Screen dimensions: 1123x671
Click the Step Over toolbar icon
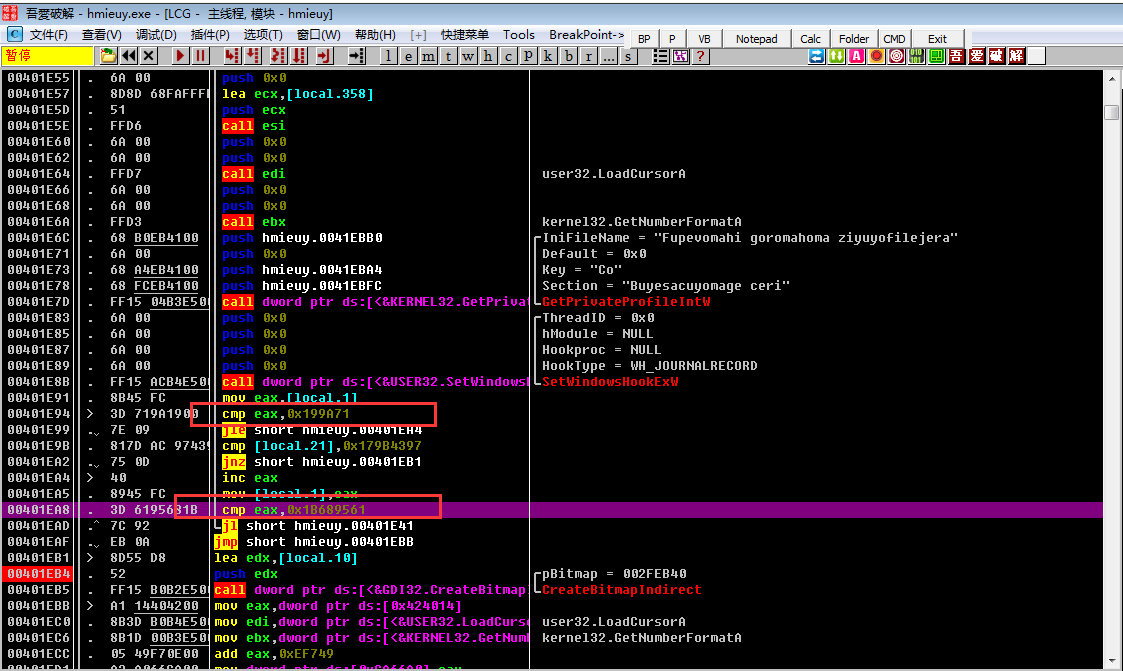point(253,56)
